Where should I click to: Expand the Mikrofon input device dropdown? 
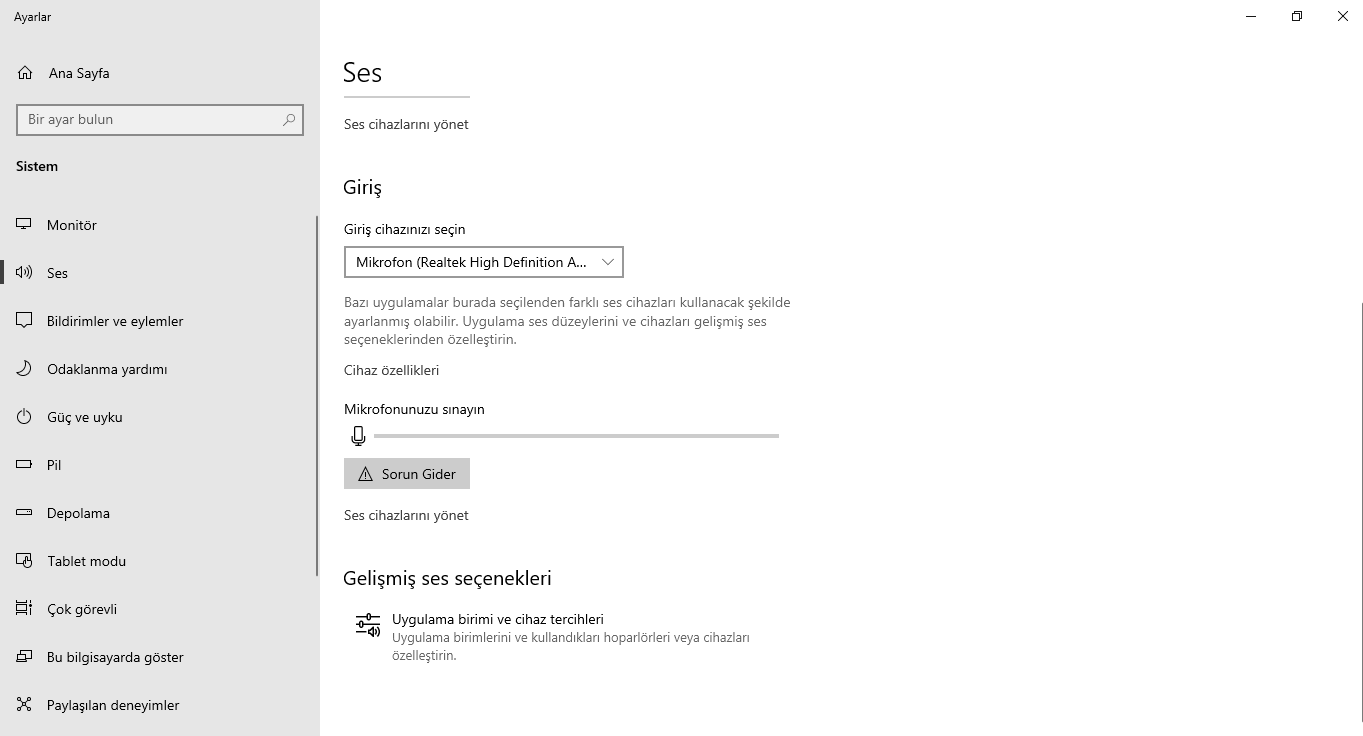pyautogui.click(x=484, y=262)
